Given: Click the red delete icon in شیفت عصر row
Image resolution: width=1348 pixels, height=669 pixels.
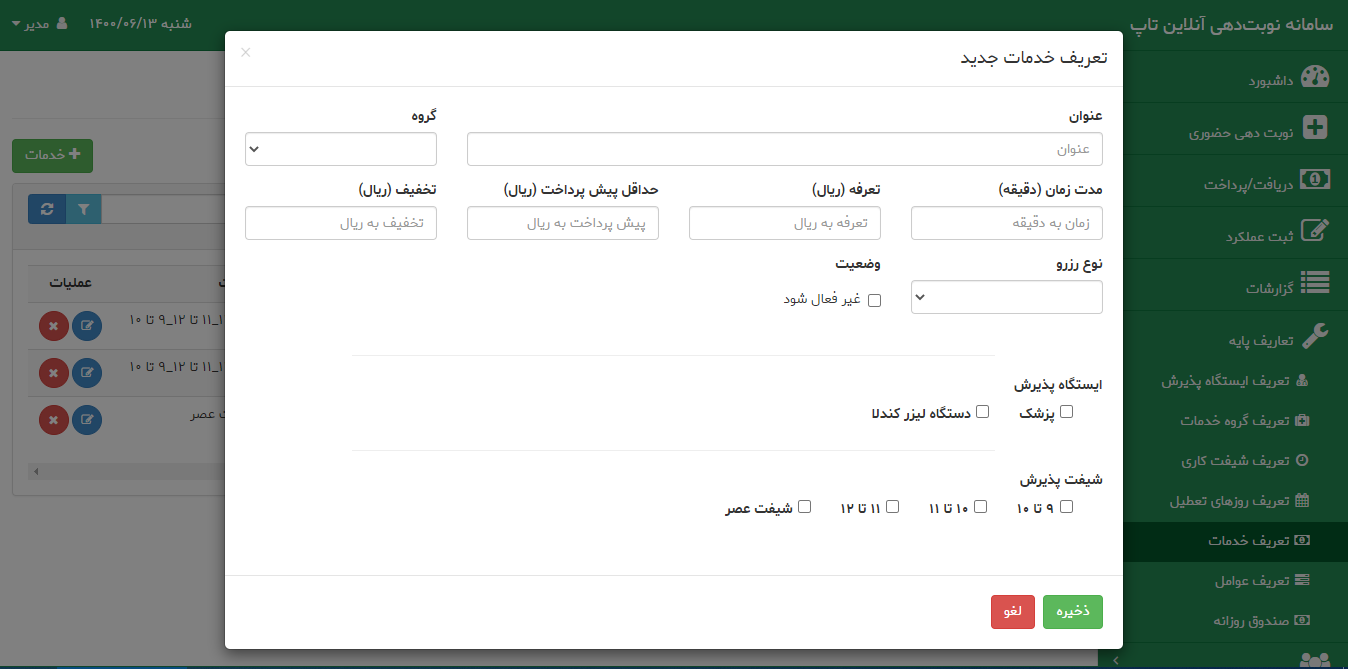Looking at the screenshot, I should coord(54,420).
